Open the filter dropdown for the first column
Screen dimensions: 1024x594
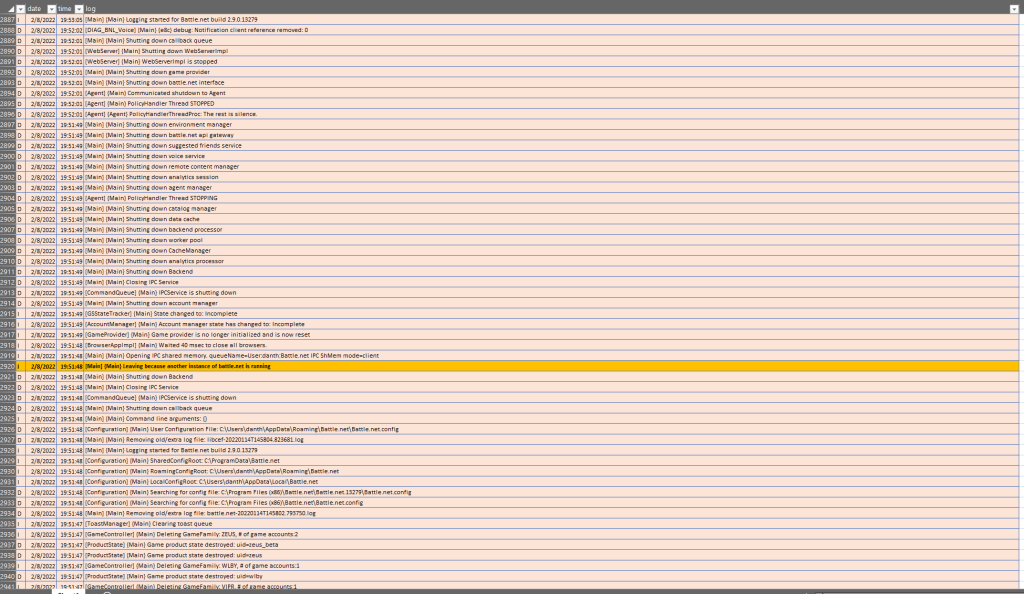point(21,8)
